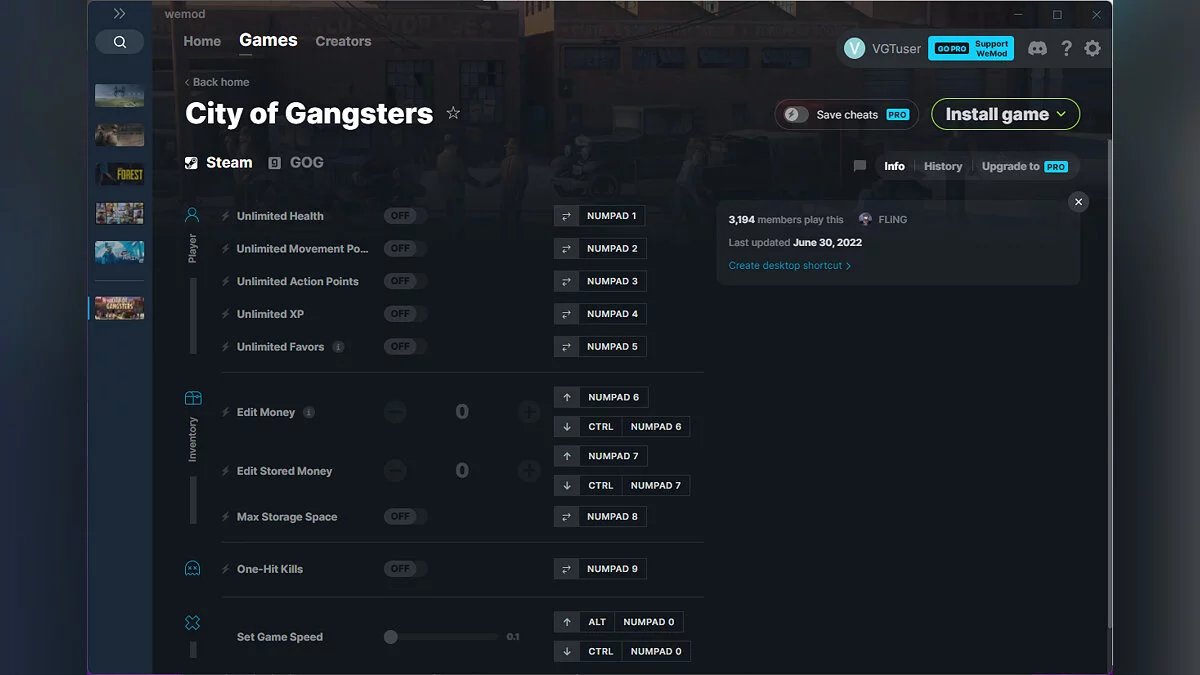The height and width of the screenshot is (675, 1200).
Task: Open the Discord icon in the header
Action: click(x=1037, y=47)
